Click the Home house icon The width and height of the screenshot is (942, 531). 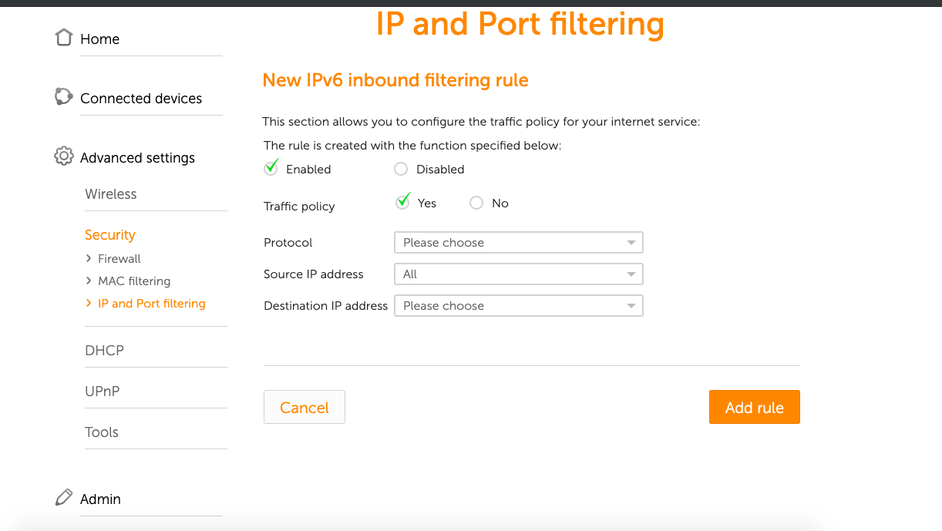(64, 38)
